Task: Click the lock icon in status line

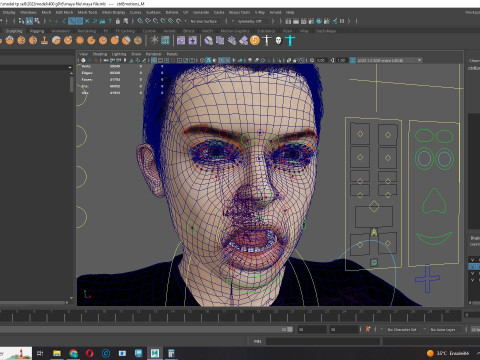Action: click(118, 21)
